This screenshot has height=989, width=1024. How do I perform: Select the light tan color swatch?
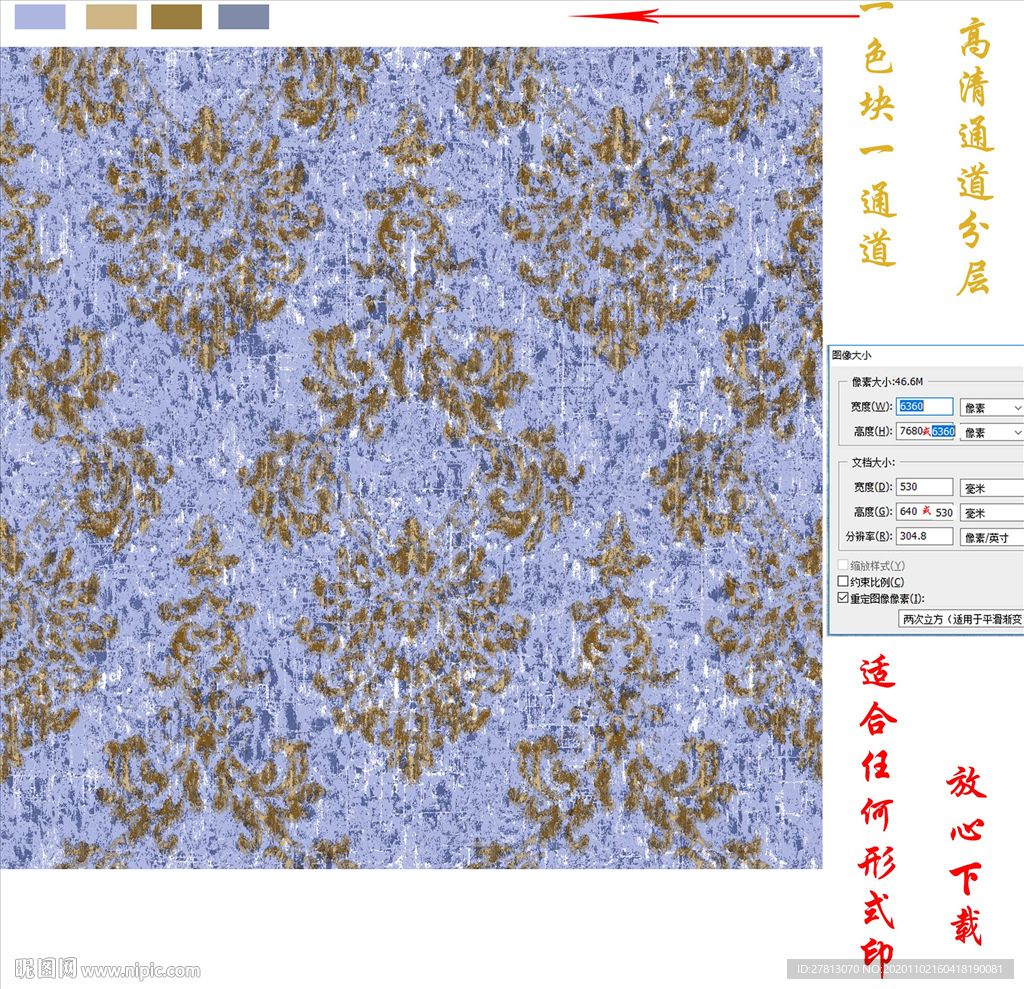click(x=111, y=17)
